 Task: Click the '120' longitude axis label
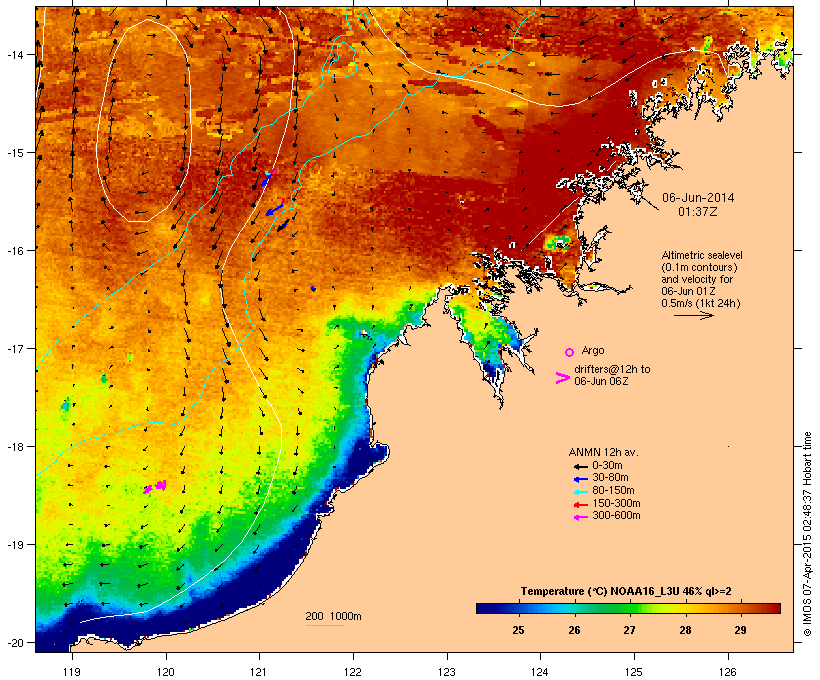click(x=166, y=672)
